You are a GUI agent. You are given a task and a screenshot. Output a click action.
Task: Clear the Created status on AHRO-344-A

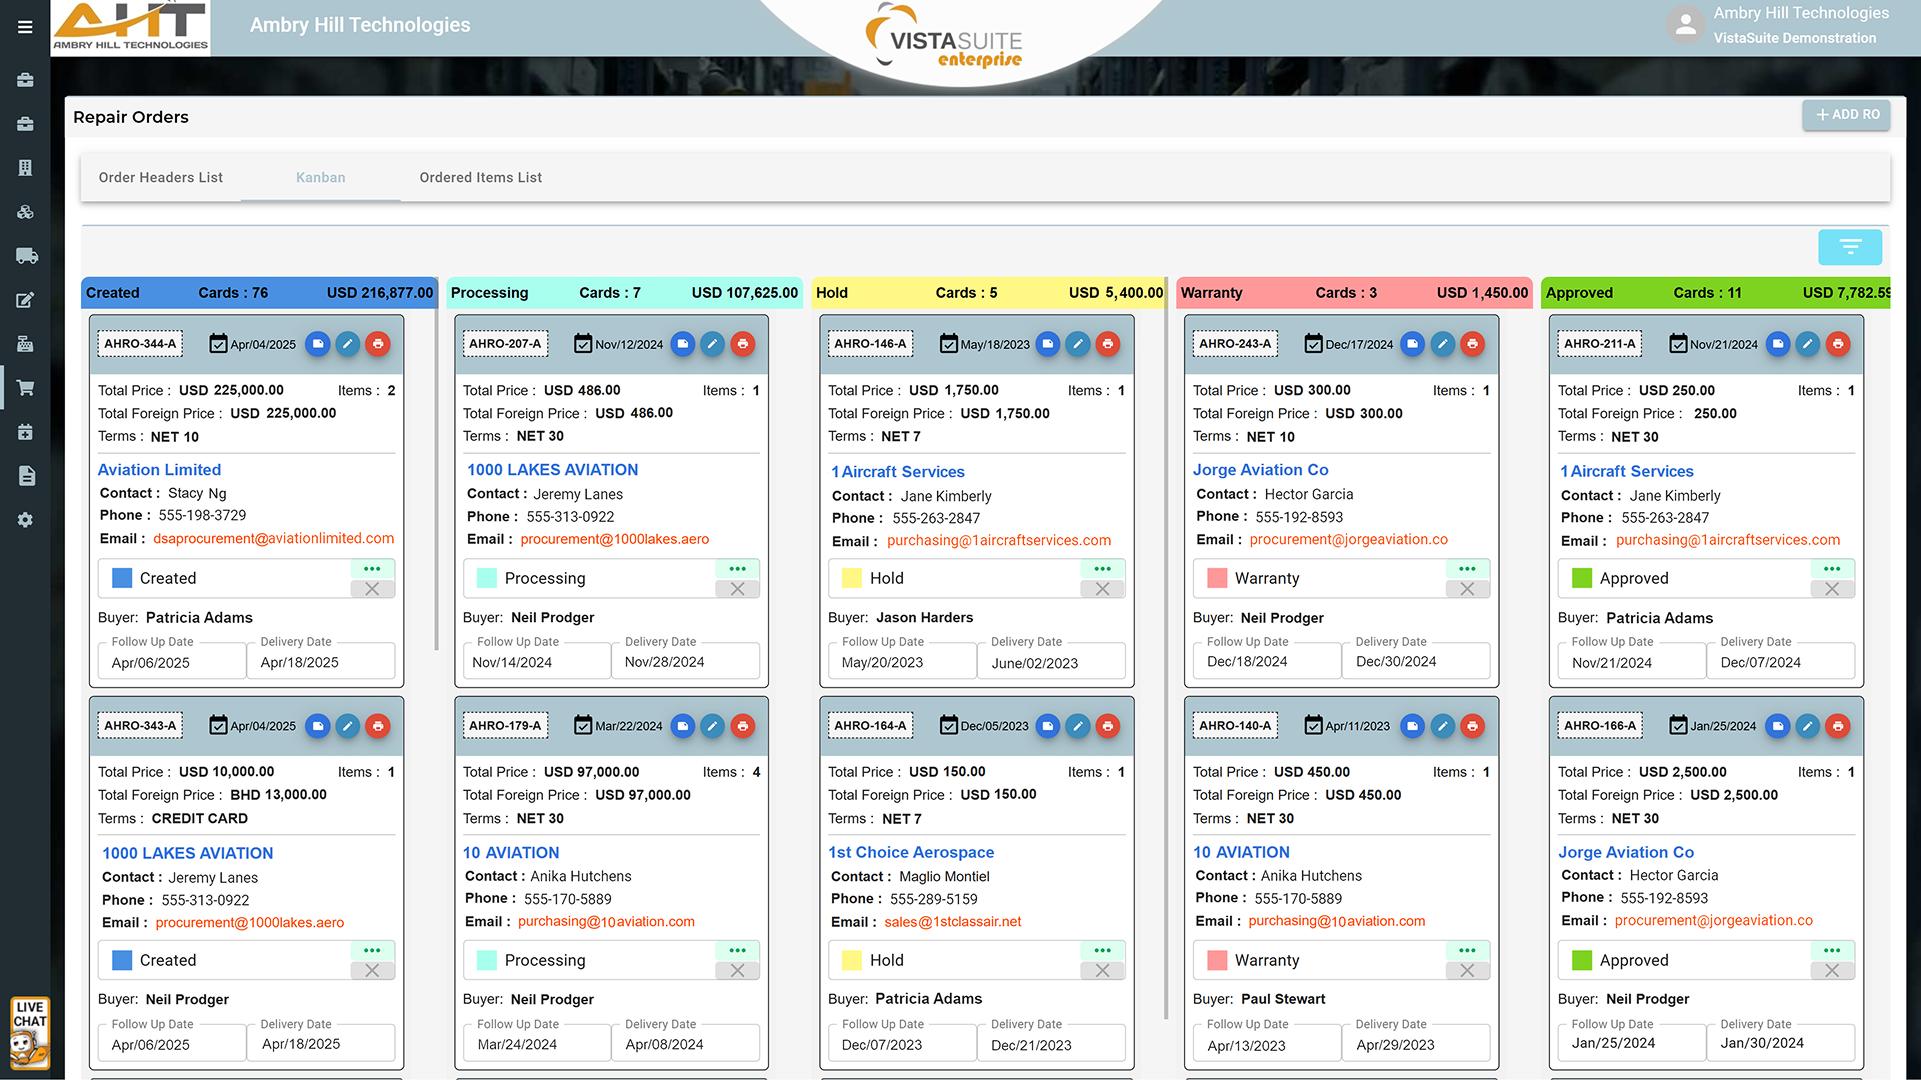click(x=372, y=589)
